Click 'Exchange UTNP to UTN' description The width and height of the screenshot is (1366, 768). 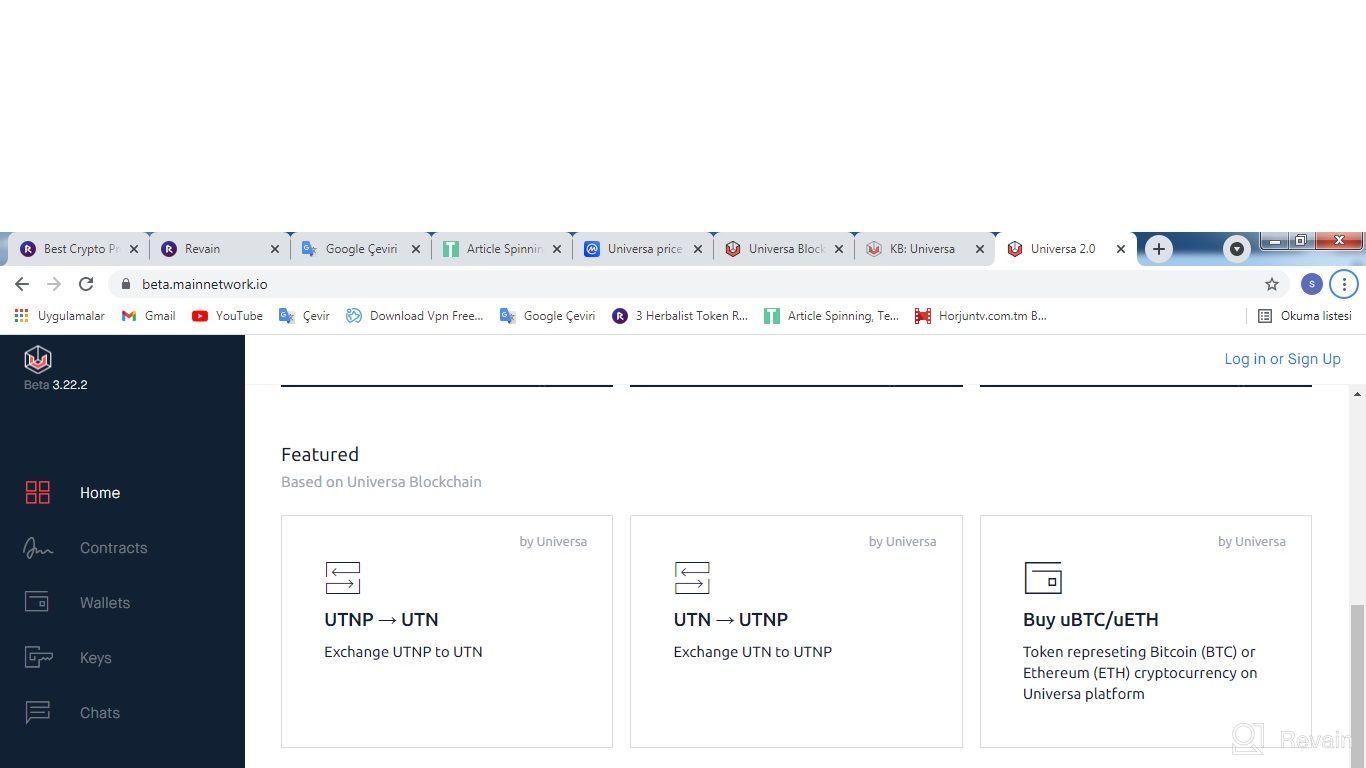click(403, 652)
